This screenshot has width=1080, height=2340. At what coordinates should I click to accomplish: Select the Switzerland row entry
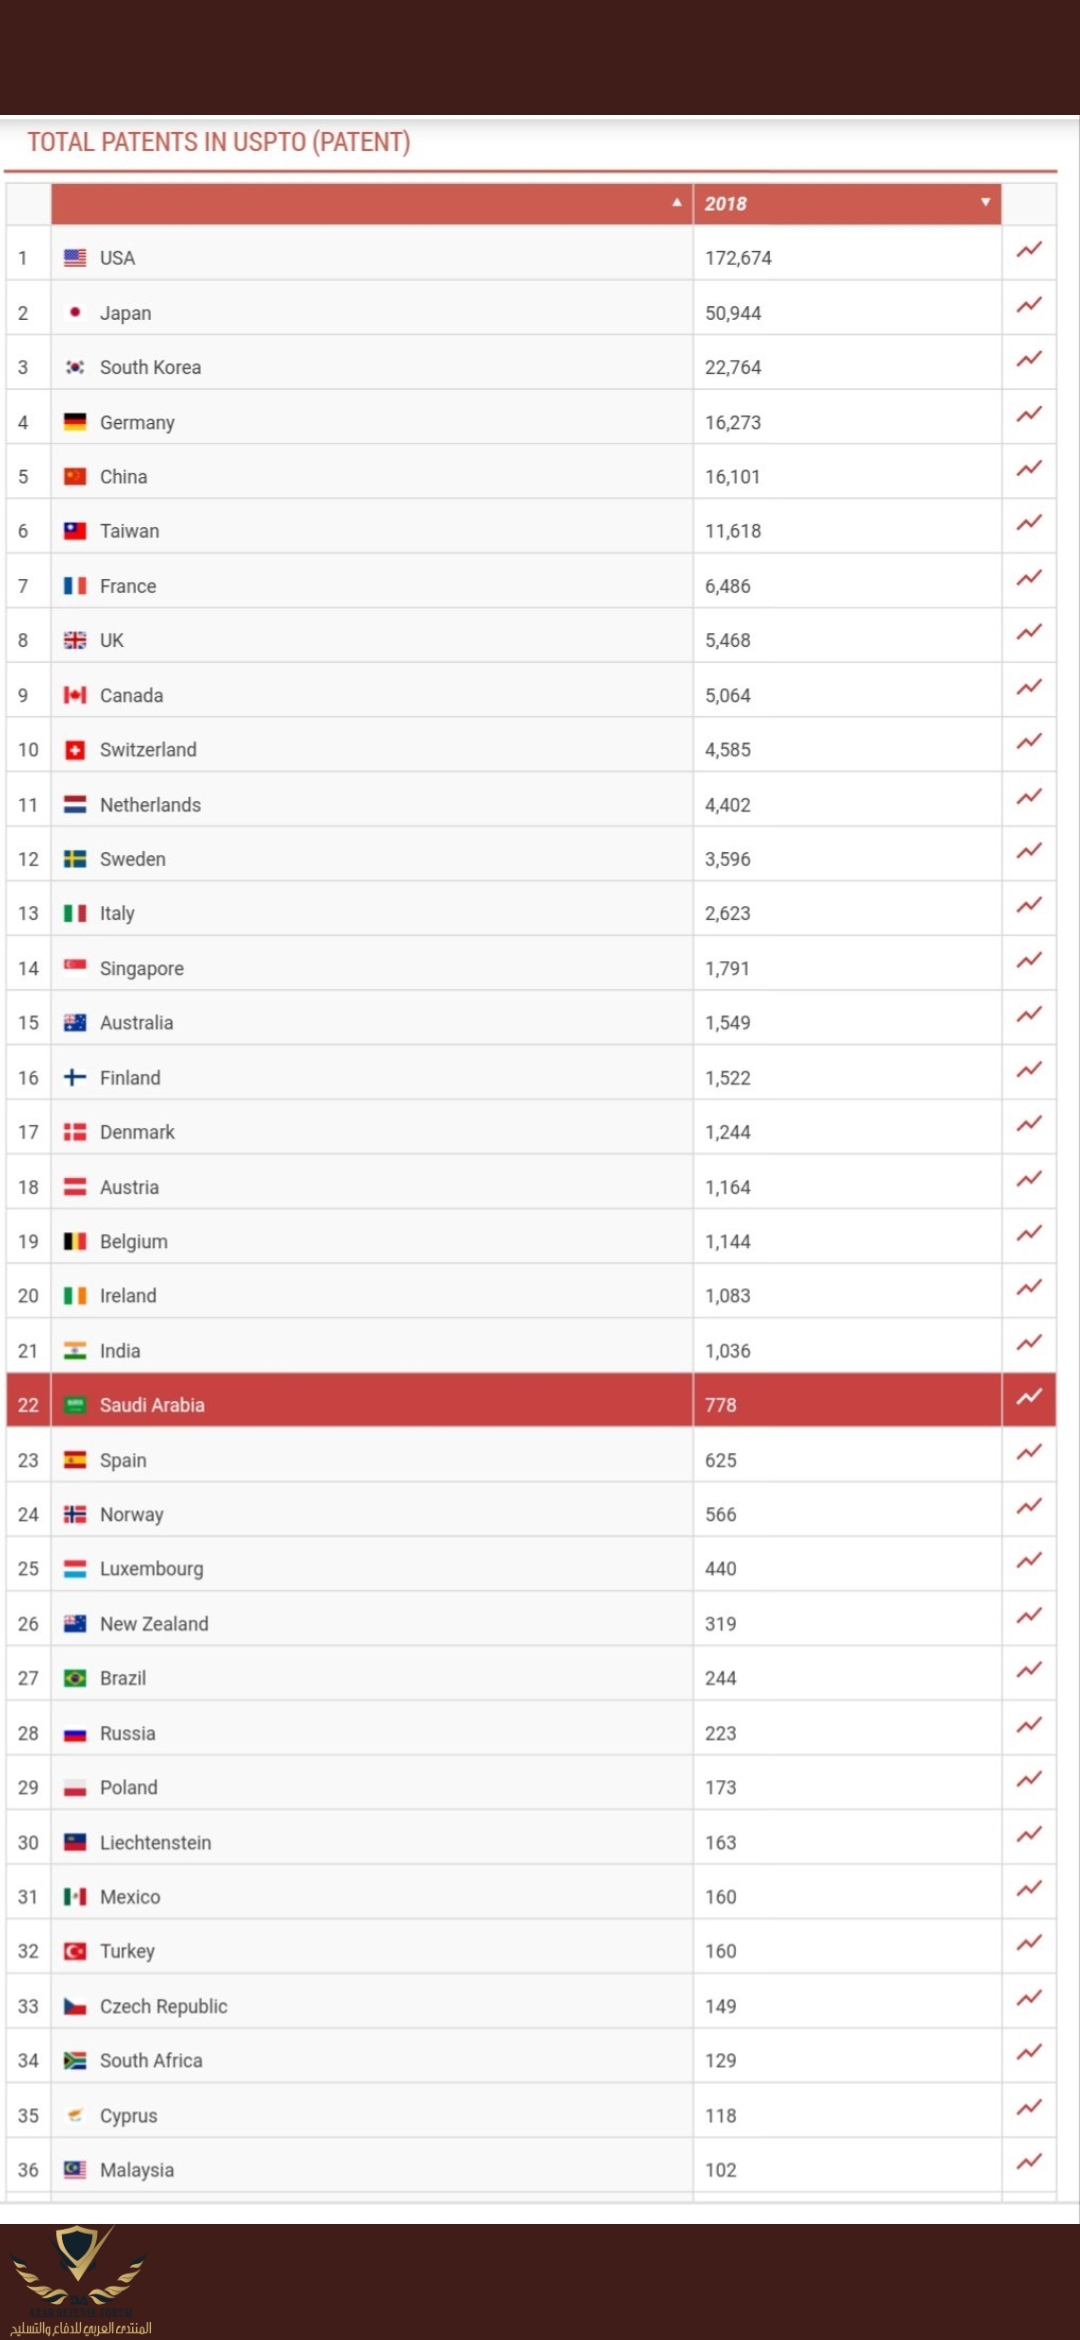(x=531, y=749)
